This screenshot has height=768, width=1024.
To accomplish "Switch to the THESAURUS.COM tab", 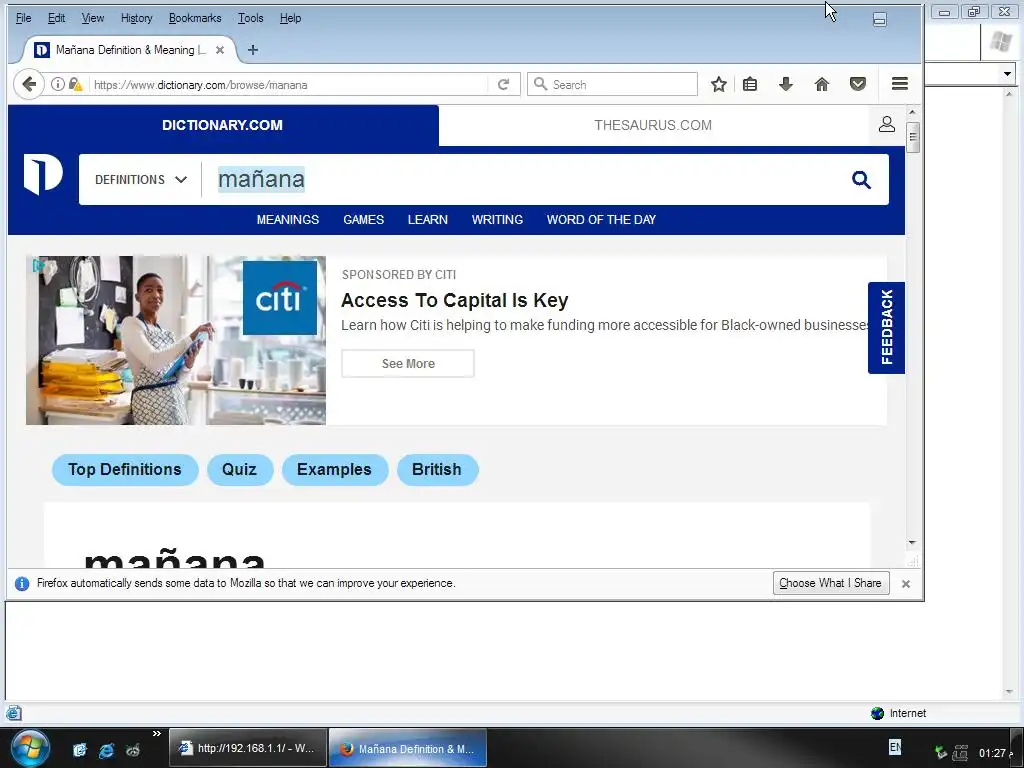I will tap(653, 125).
